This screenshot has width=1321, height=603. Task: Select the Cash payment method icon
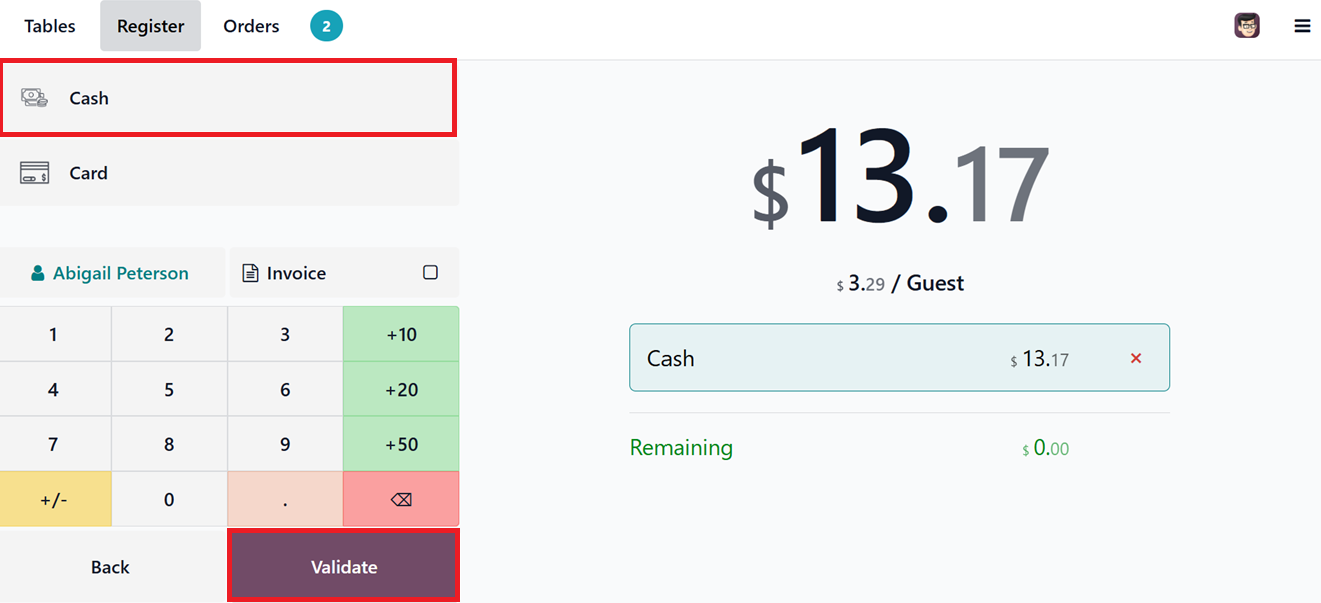pos(34,98)
